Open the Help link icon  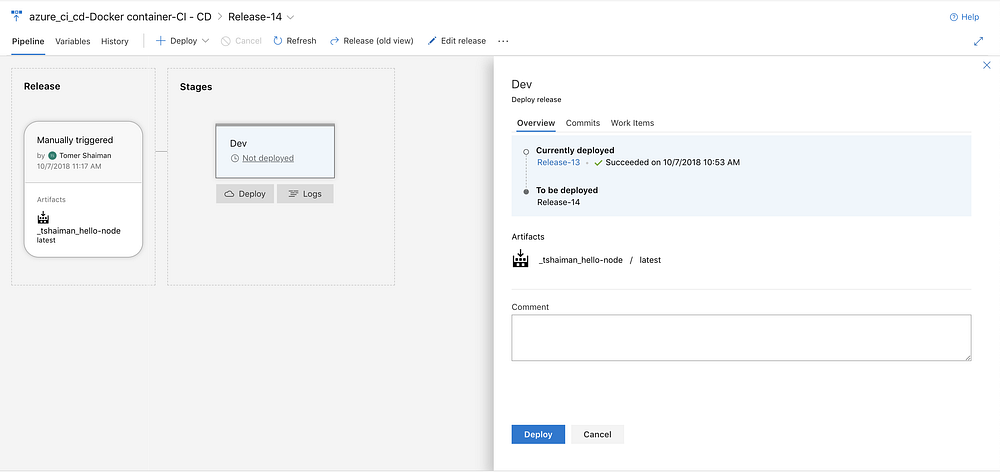pos(954,17)
